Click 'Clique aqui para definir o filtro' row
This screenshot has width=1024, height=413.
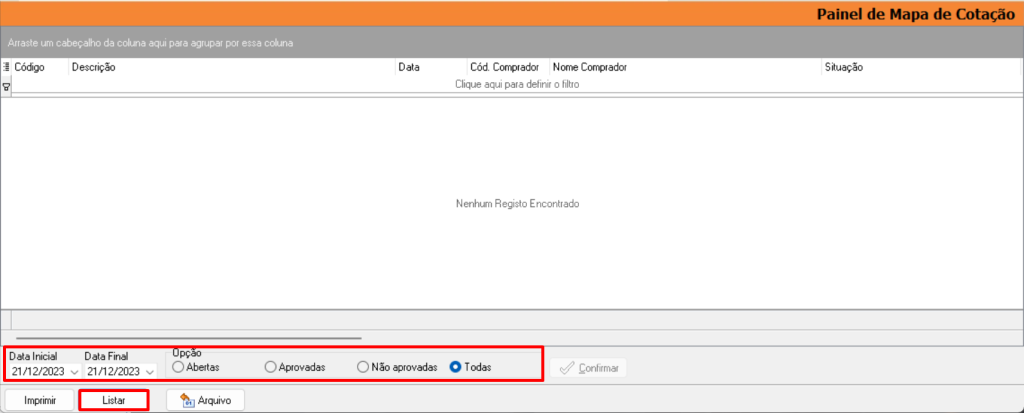tap(517, 84)
